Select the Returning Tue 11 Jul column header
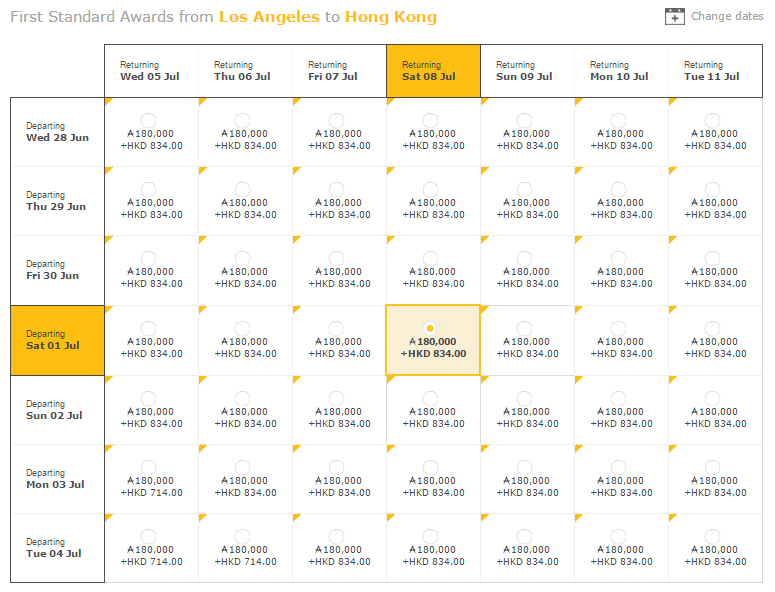This screenshot has height=592, width=775. (x=715, y=71)
